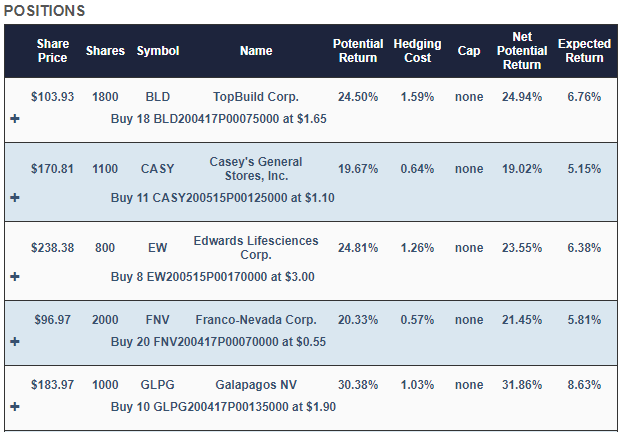Screen dimensions: 624x432
Task: Sort by Hedging Cost column header
Action: tap(418, 51)
